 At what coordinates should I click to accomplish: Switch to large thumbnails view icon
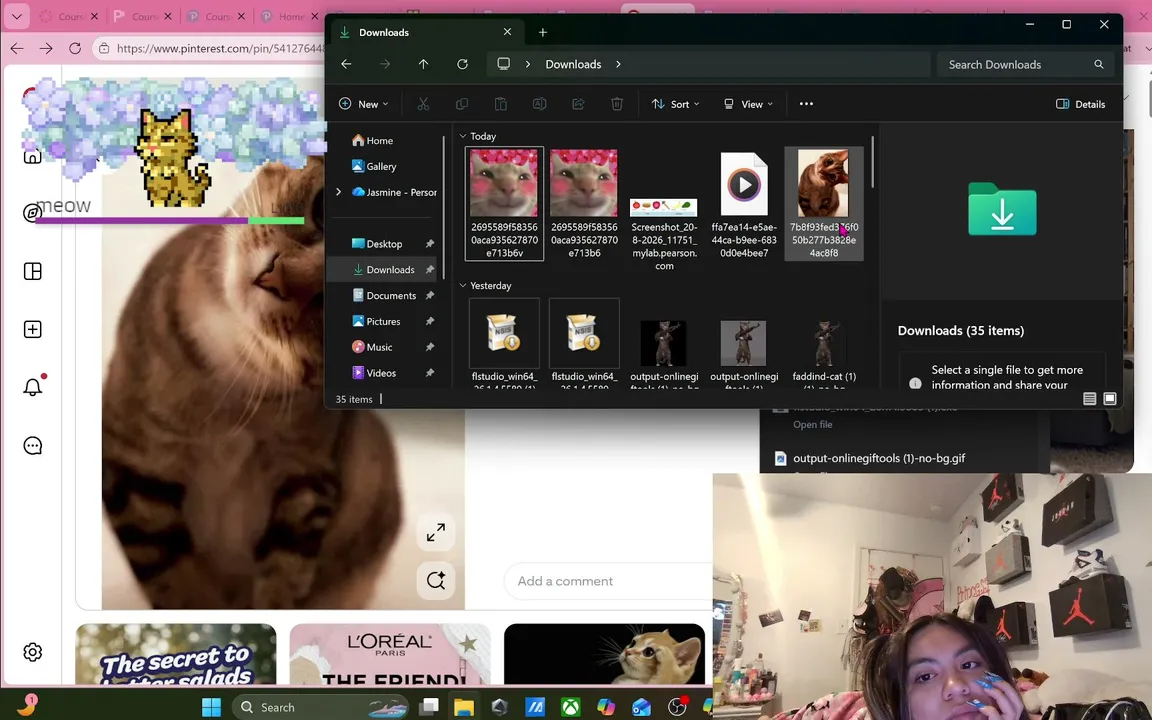click(x=1109, y=398)
